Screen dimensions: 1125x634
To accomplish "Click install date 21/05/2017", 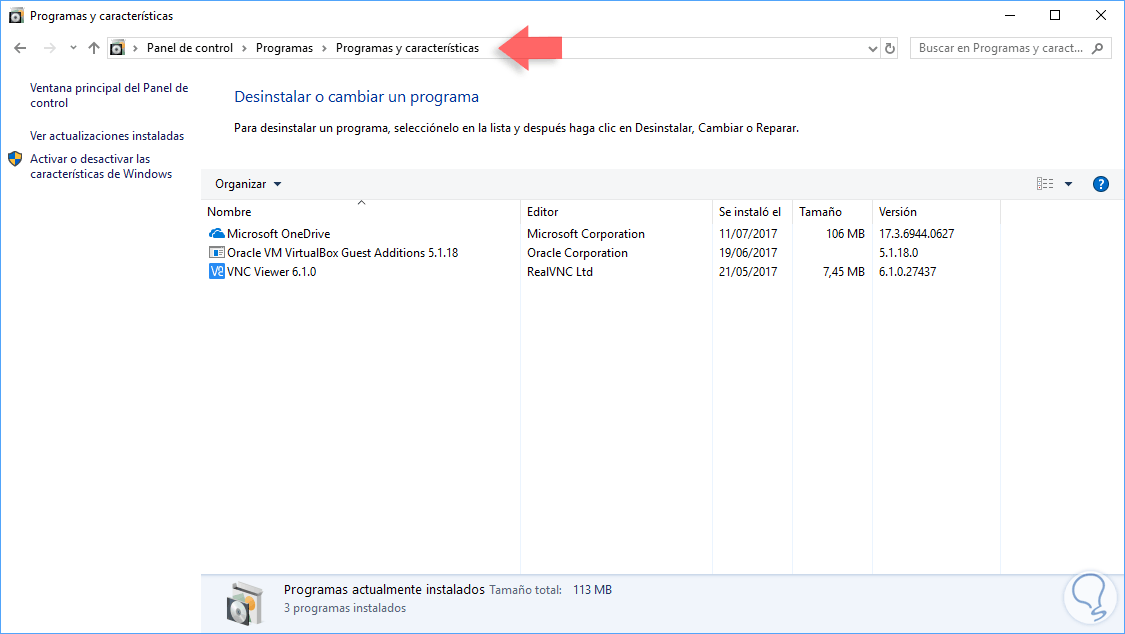I will [x=748, y=272].
